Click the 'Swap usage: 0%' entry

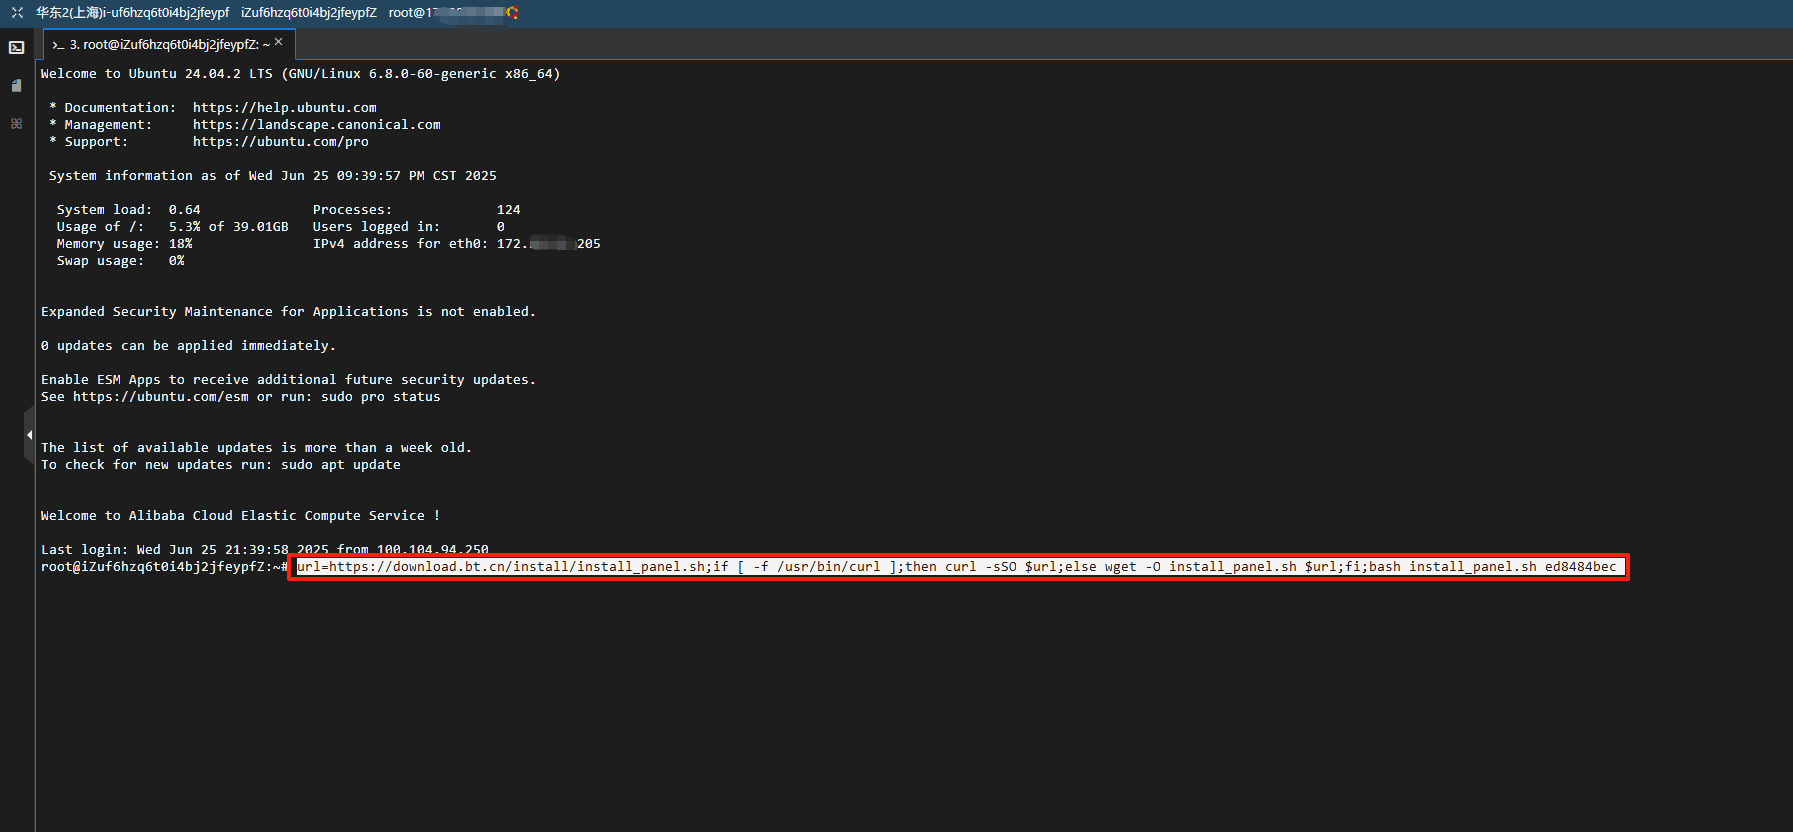121,260
